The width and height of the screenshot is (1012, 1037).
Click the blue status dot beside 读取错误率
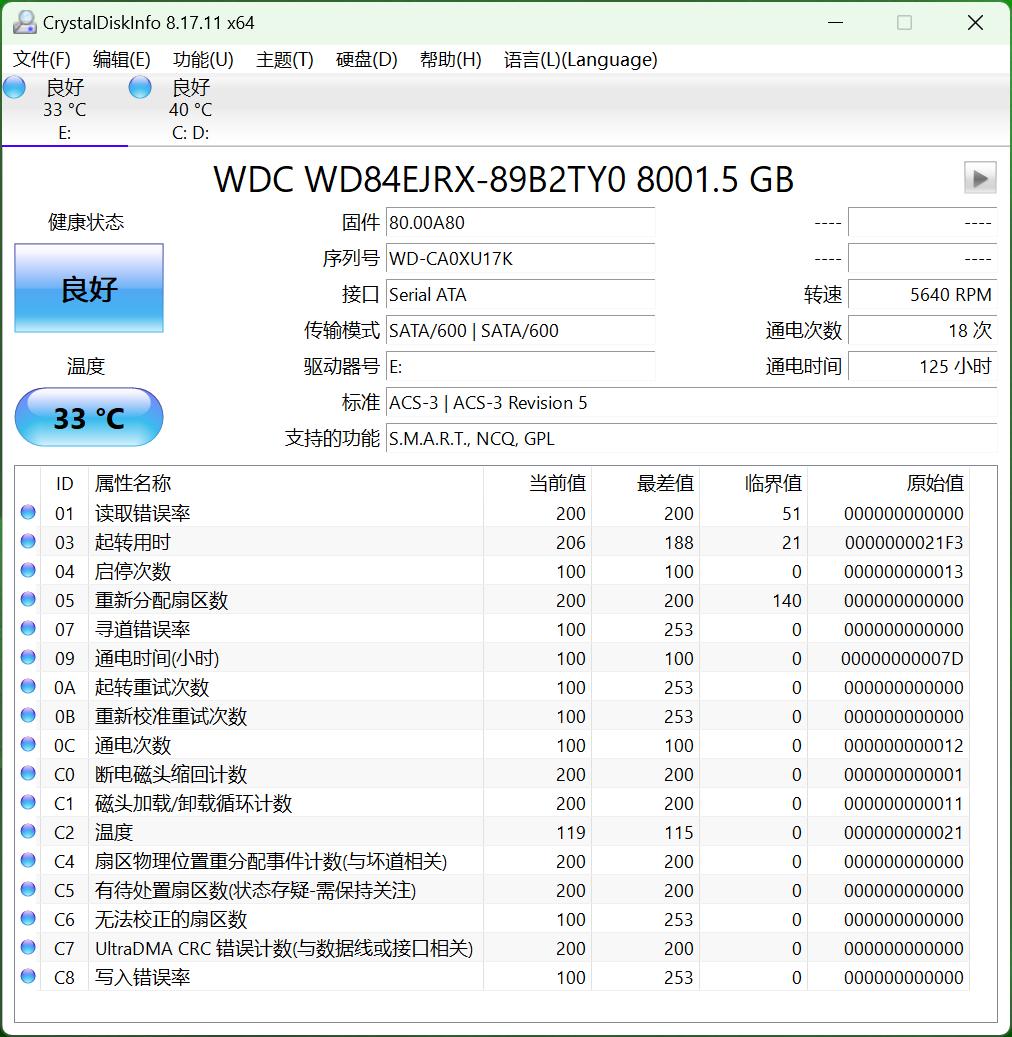pos(27,513)
